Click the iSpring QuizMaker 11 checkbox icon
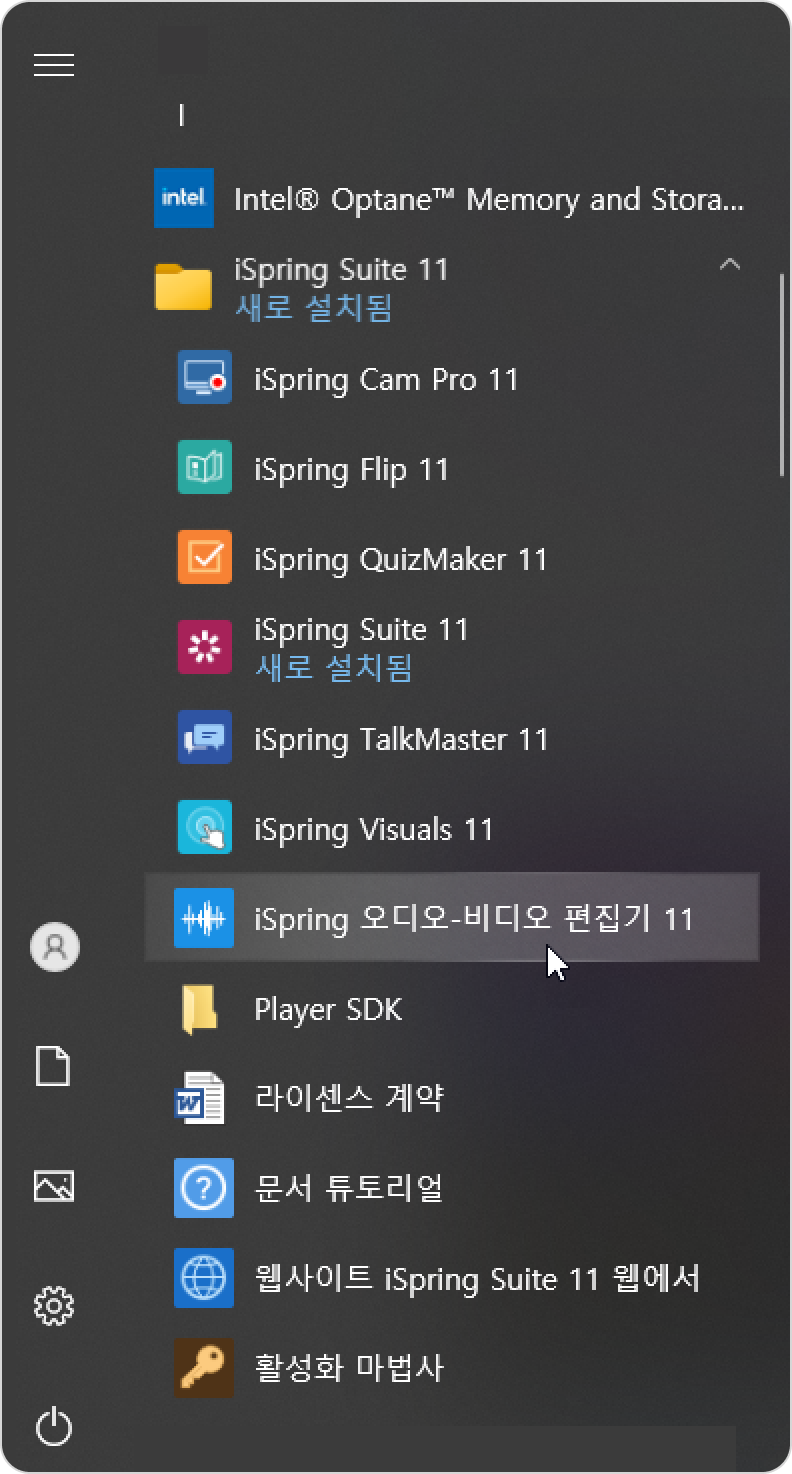 coord(204,558)
